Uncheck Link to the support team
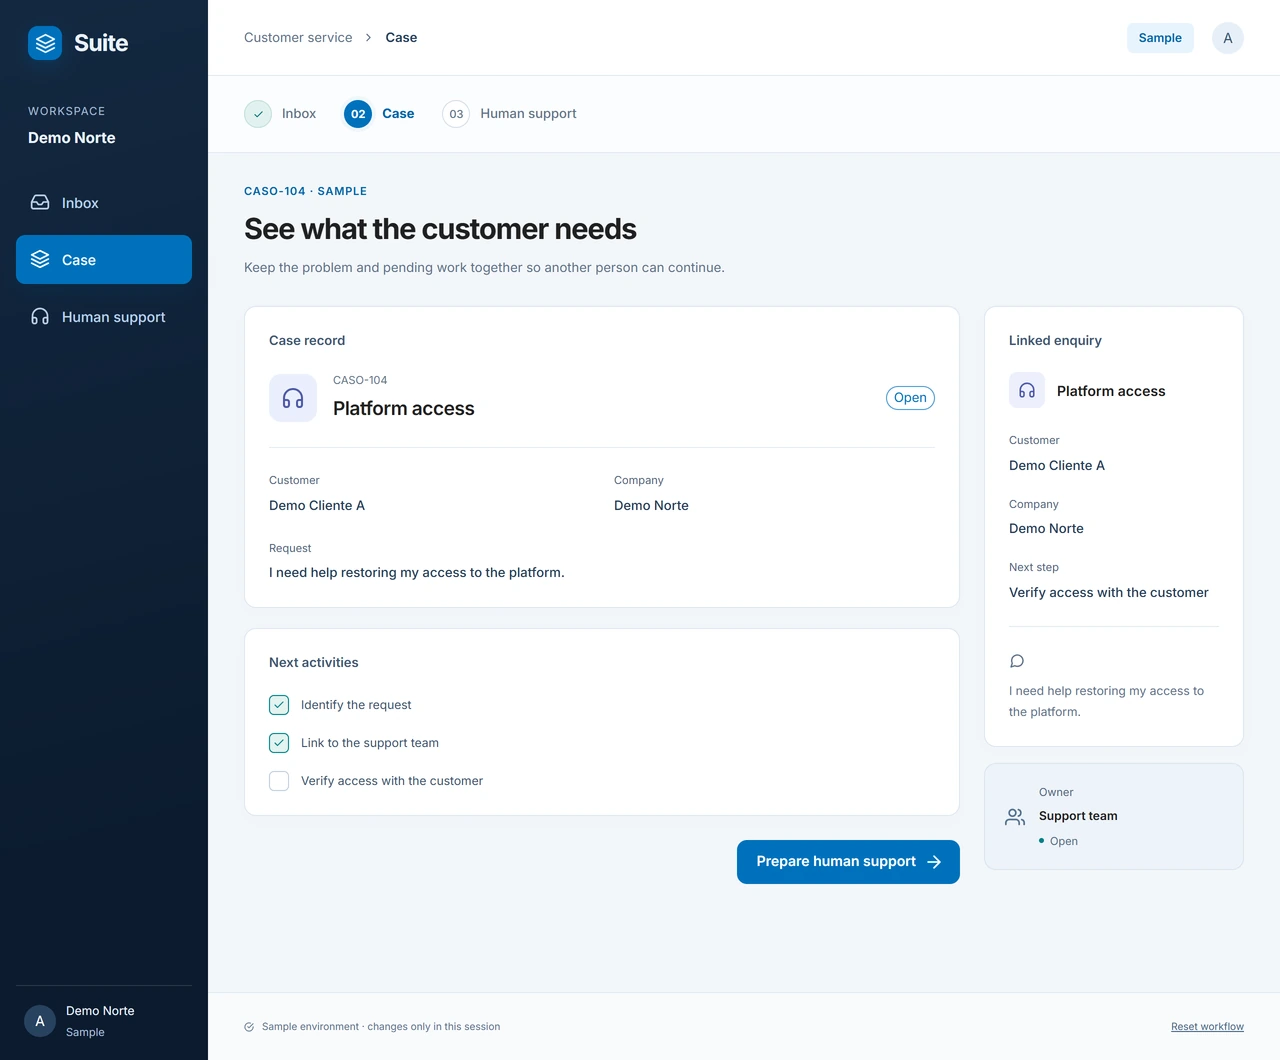The height and width of the screenshot is (1060, 1280). (279, 743)
